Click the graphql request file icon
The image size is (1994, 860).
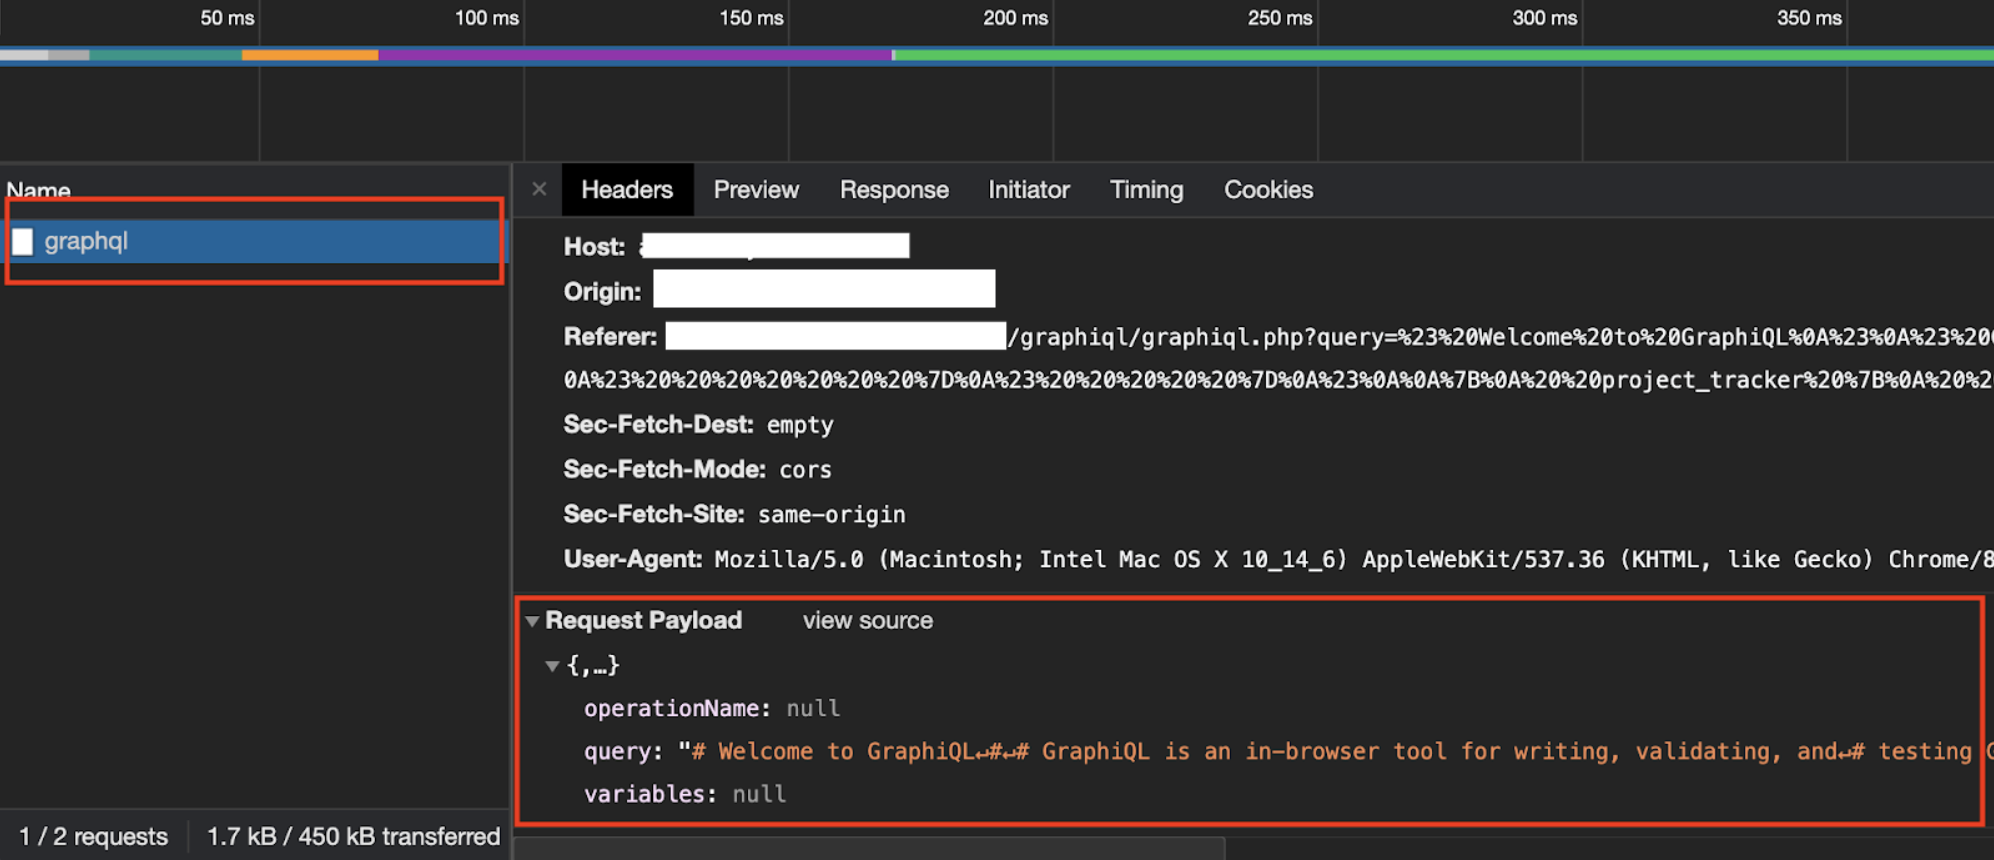coord(23,241)
